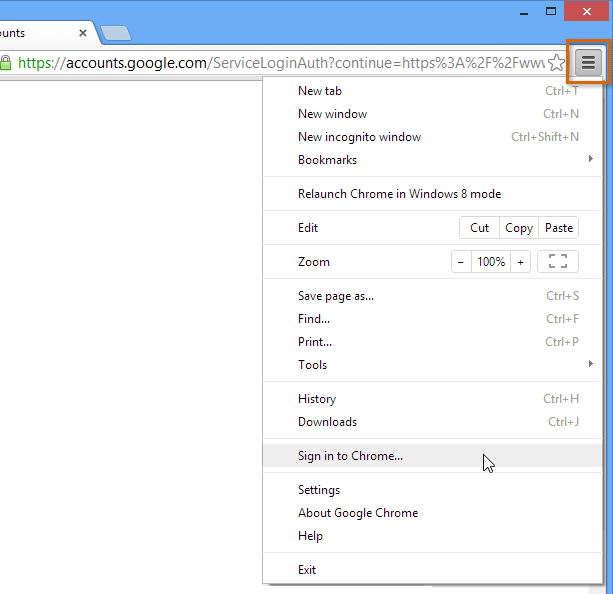613x594 pixels.
Task: Click the green padlock security icon
Action: click(x=5, y=63)
